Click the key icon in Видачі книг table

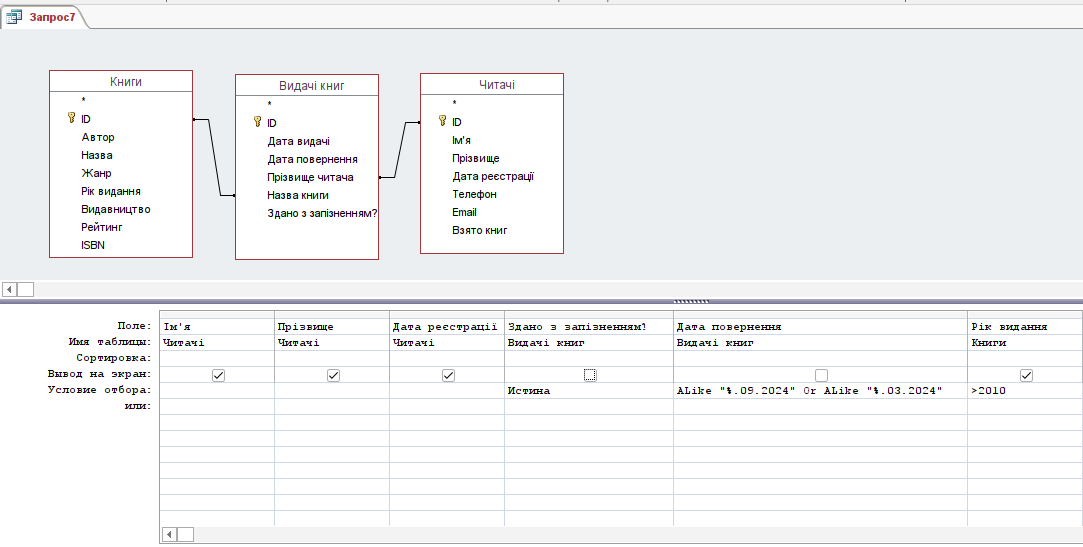pyautogui.click(x=257, y=122)
